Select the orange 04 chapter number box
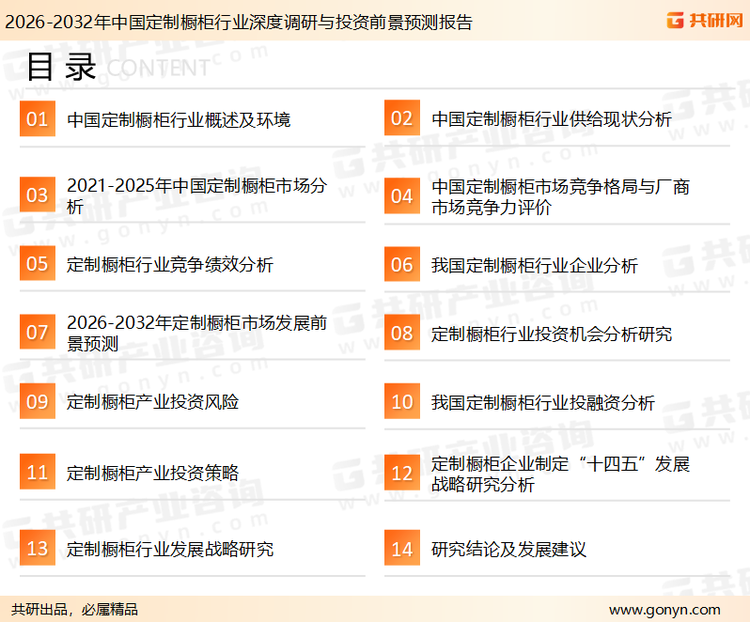This screenshot has height=622, width=750. coord(402,196)
